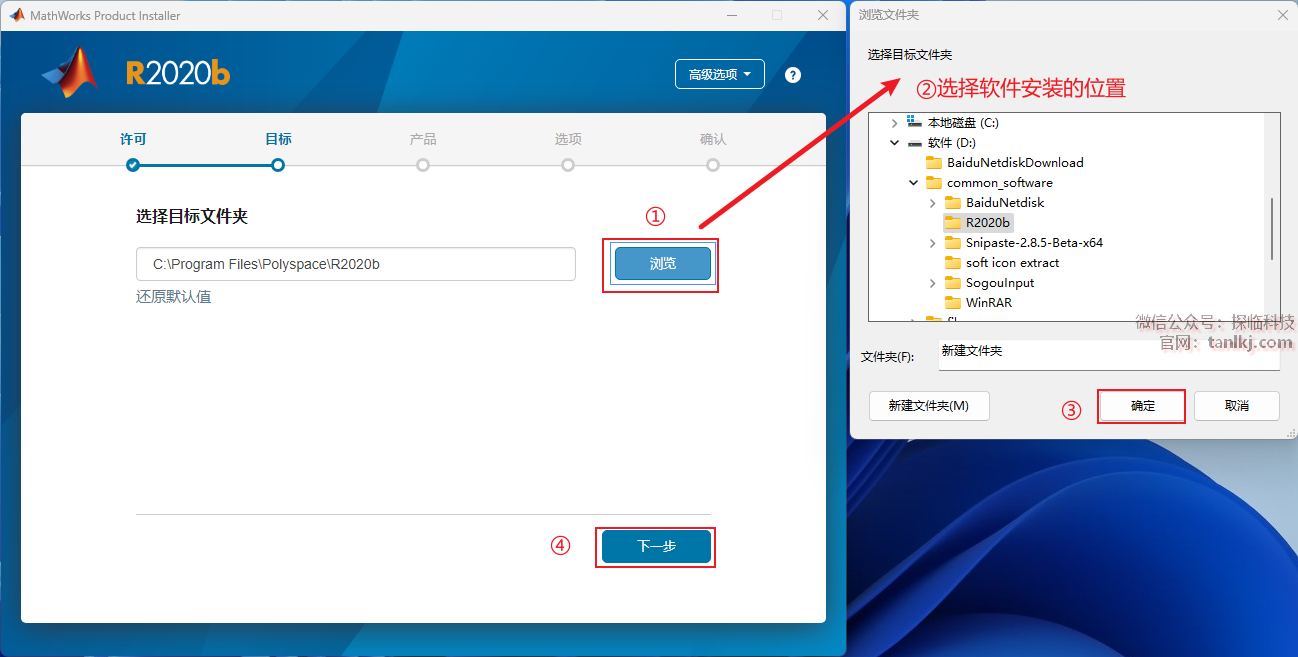Click 取消 in browse folder dialog
The width and height of the screenshot is (1298, 657).
click(x=1237, y=406)
